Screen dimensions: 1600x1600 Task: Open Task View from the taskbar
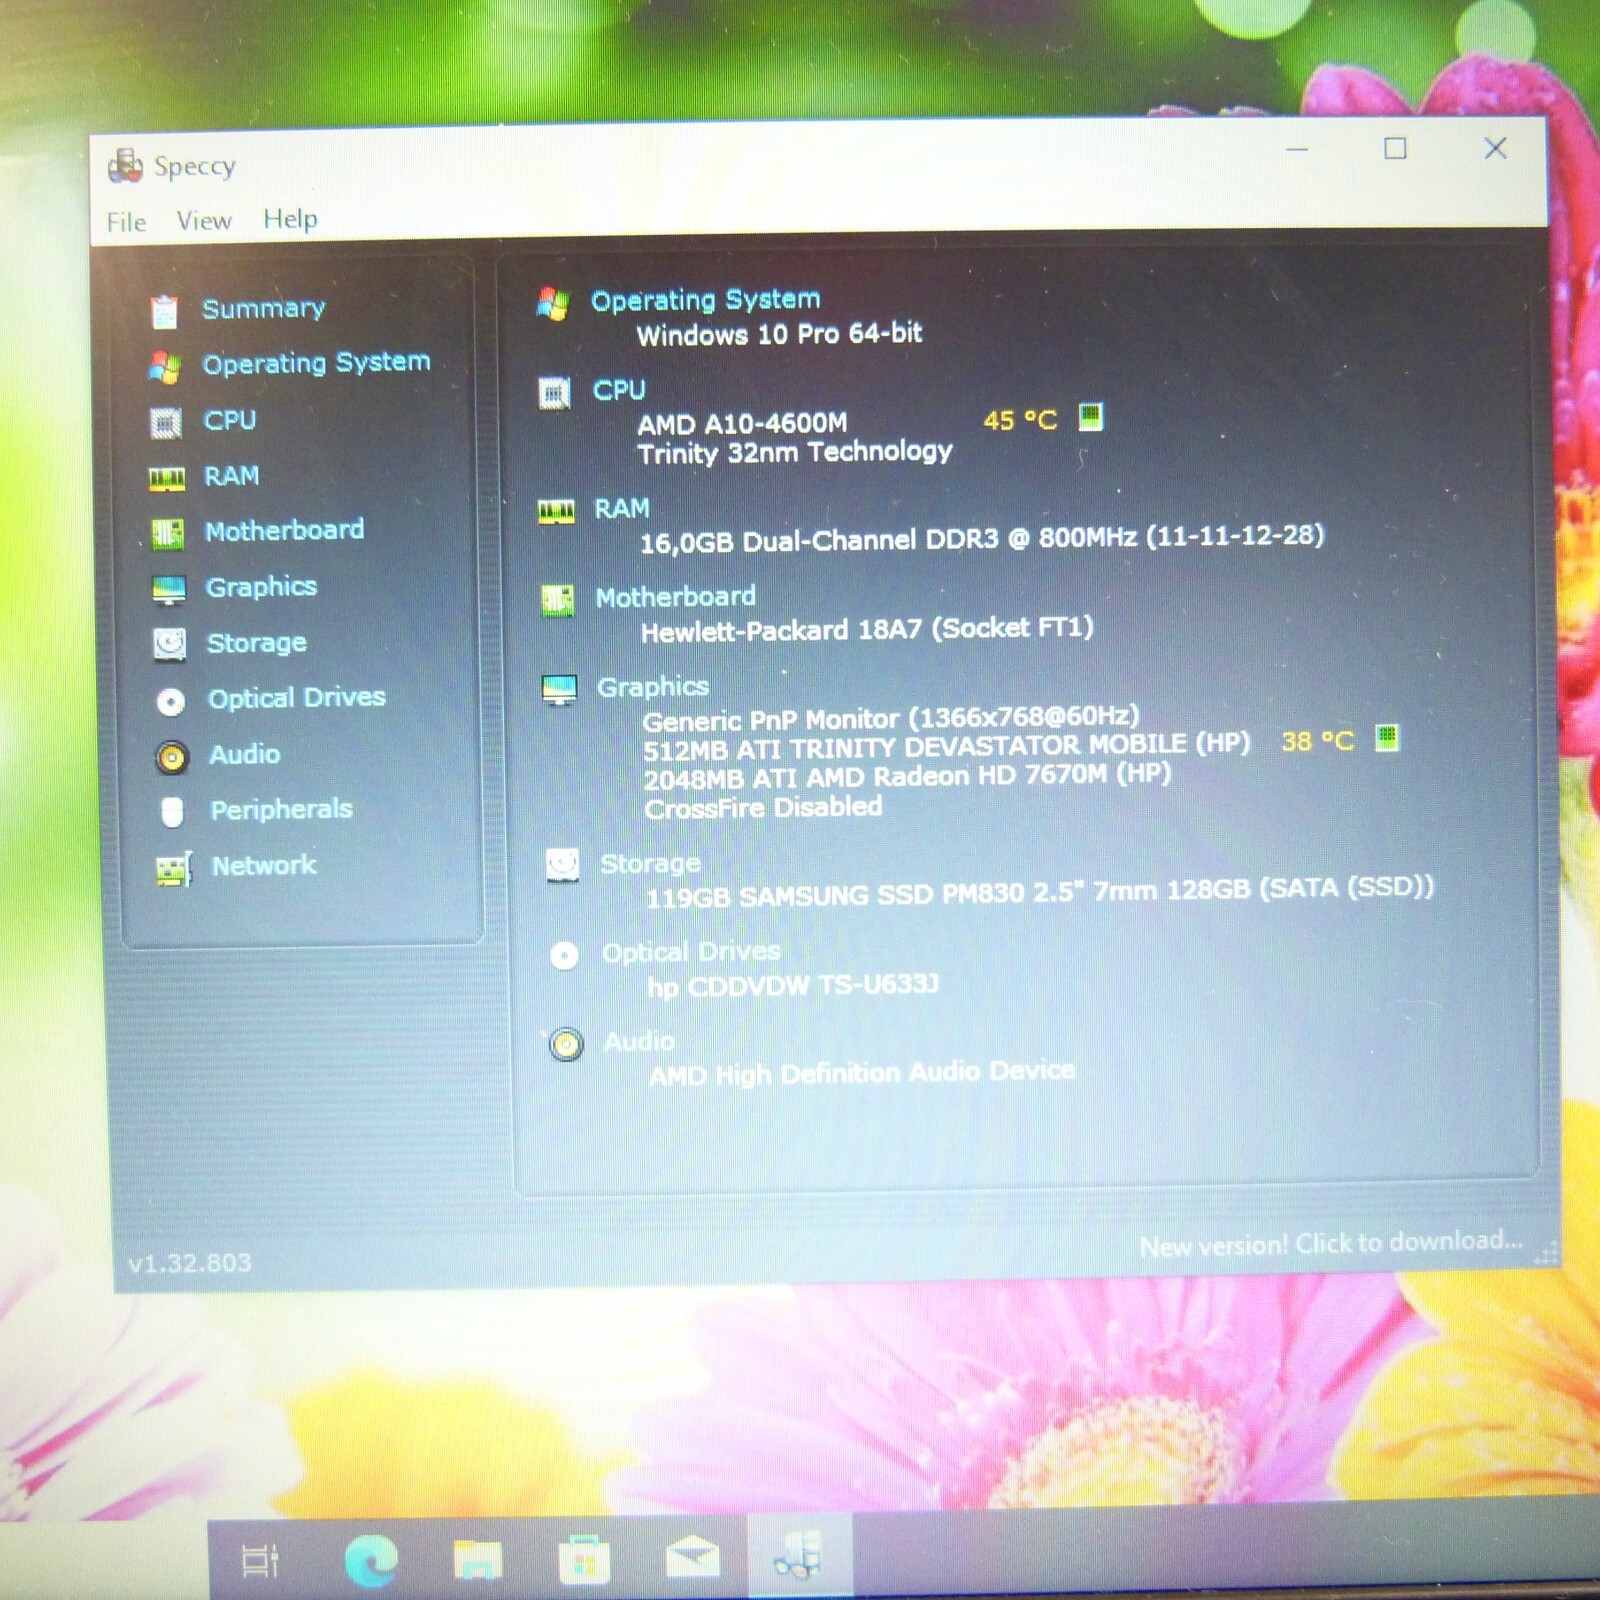[x=260, y=1560]
